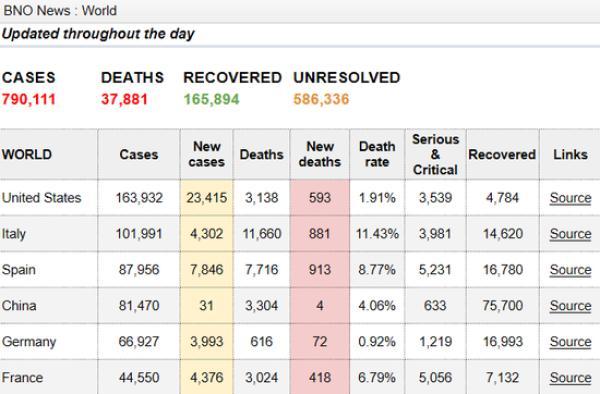The width and height of the screenshot is (600, 394).
Task: Click the New deaths column header
Action: tap(320, 154)
